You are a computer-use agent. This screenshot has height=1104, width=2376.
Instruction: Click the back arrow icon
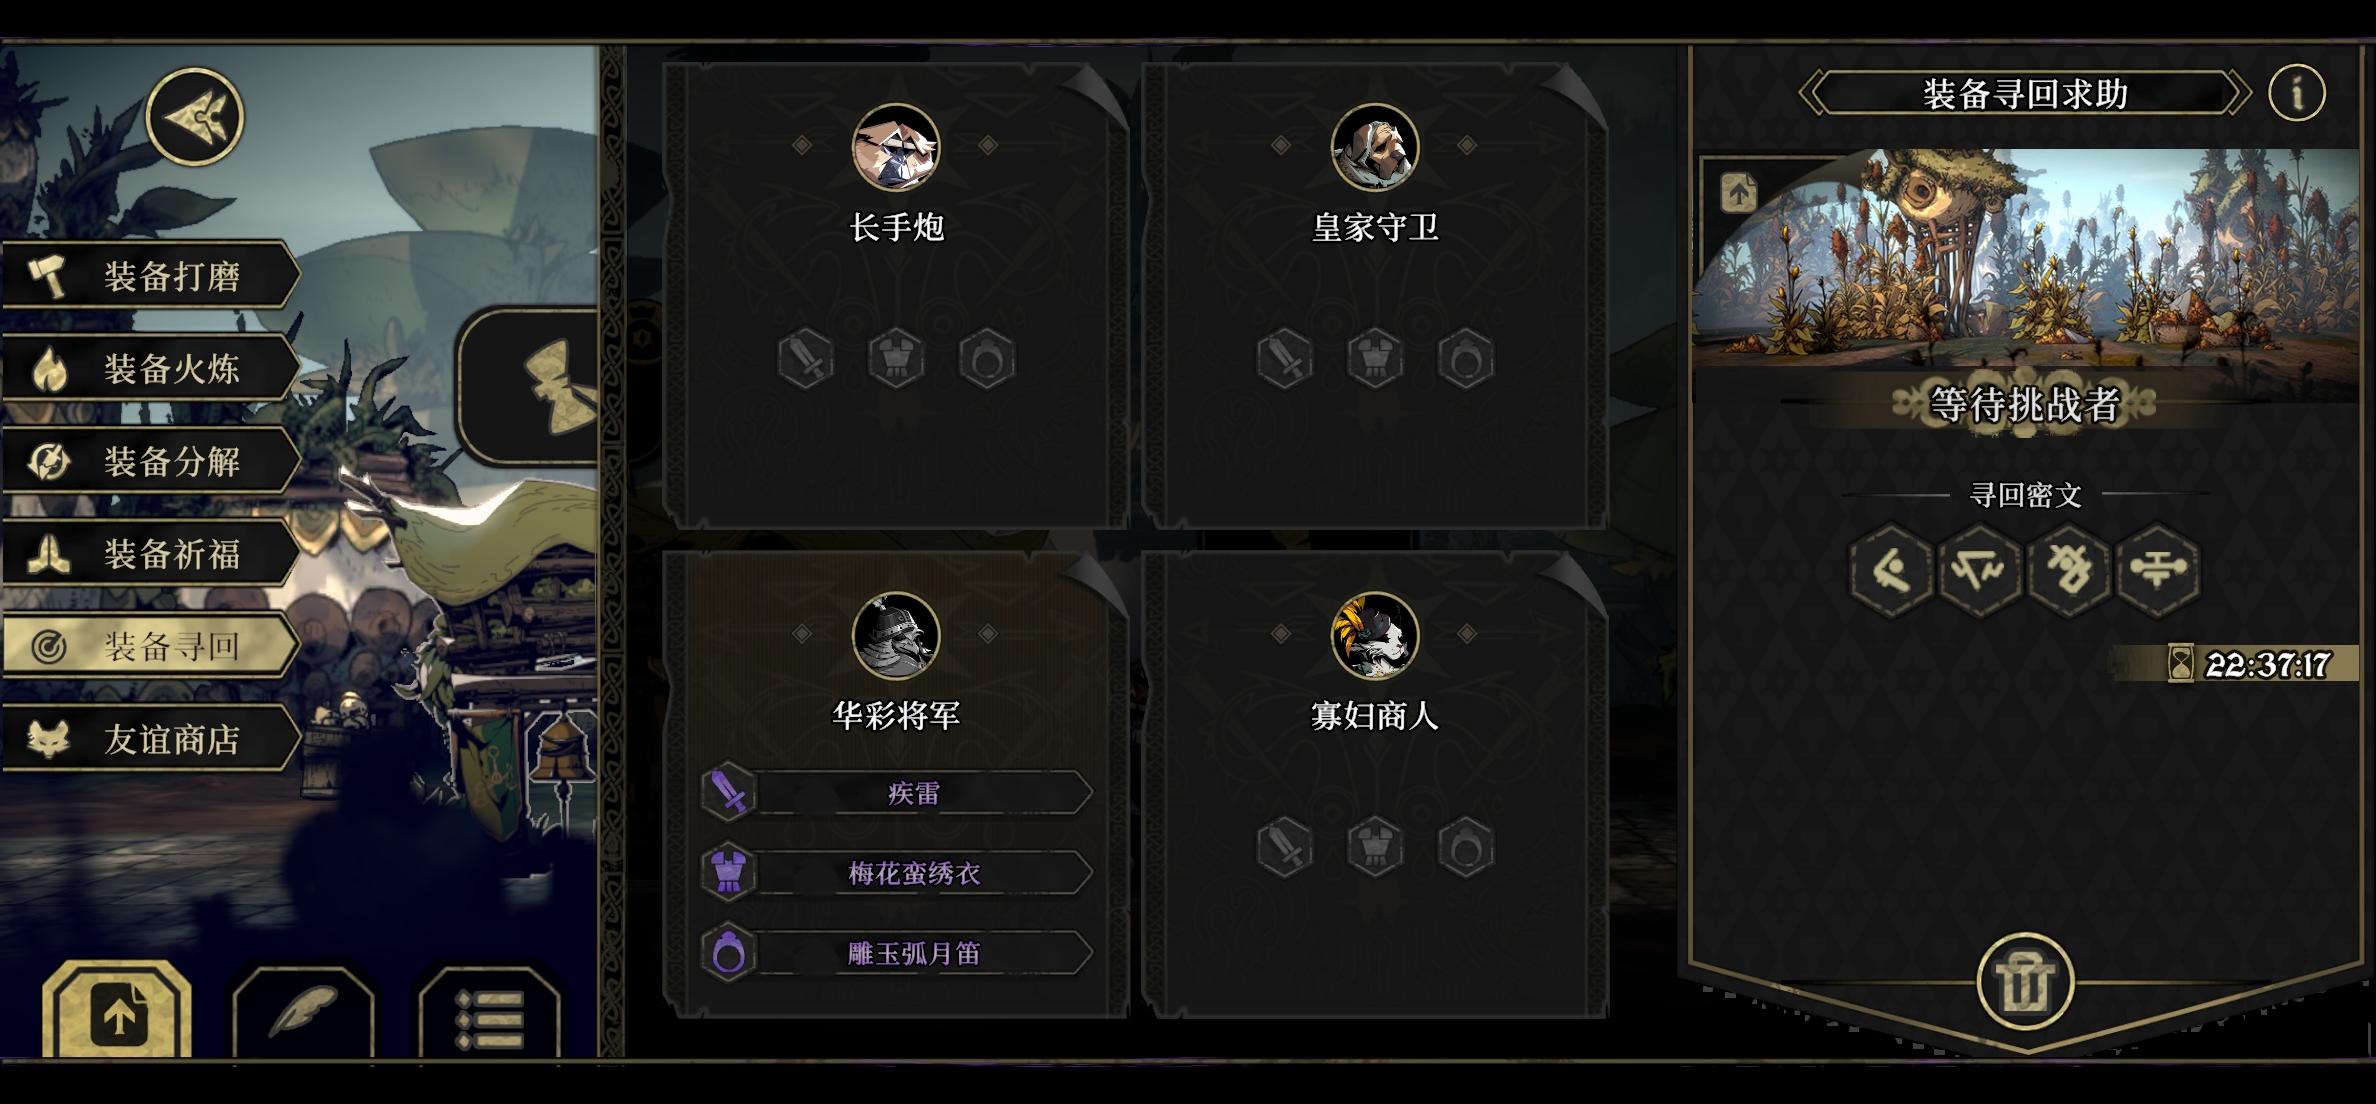click(x=195, y=117)
